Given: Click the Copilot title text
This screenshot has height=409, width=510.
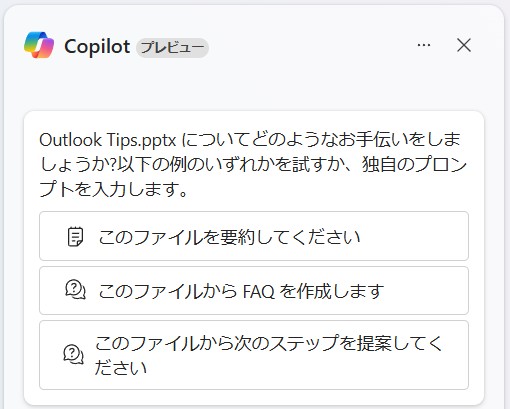Looking at the screenshot, I should pyautogui.click(x=97, y=46).
